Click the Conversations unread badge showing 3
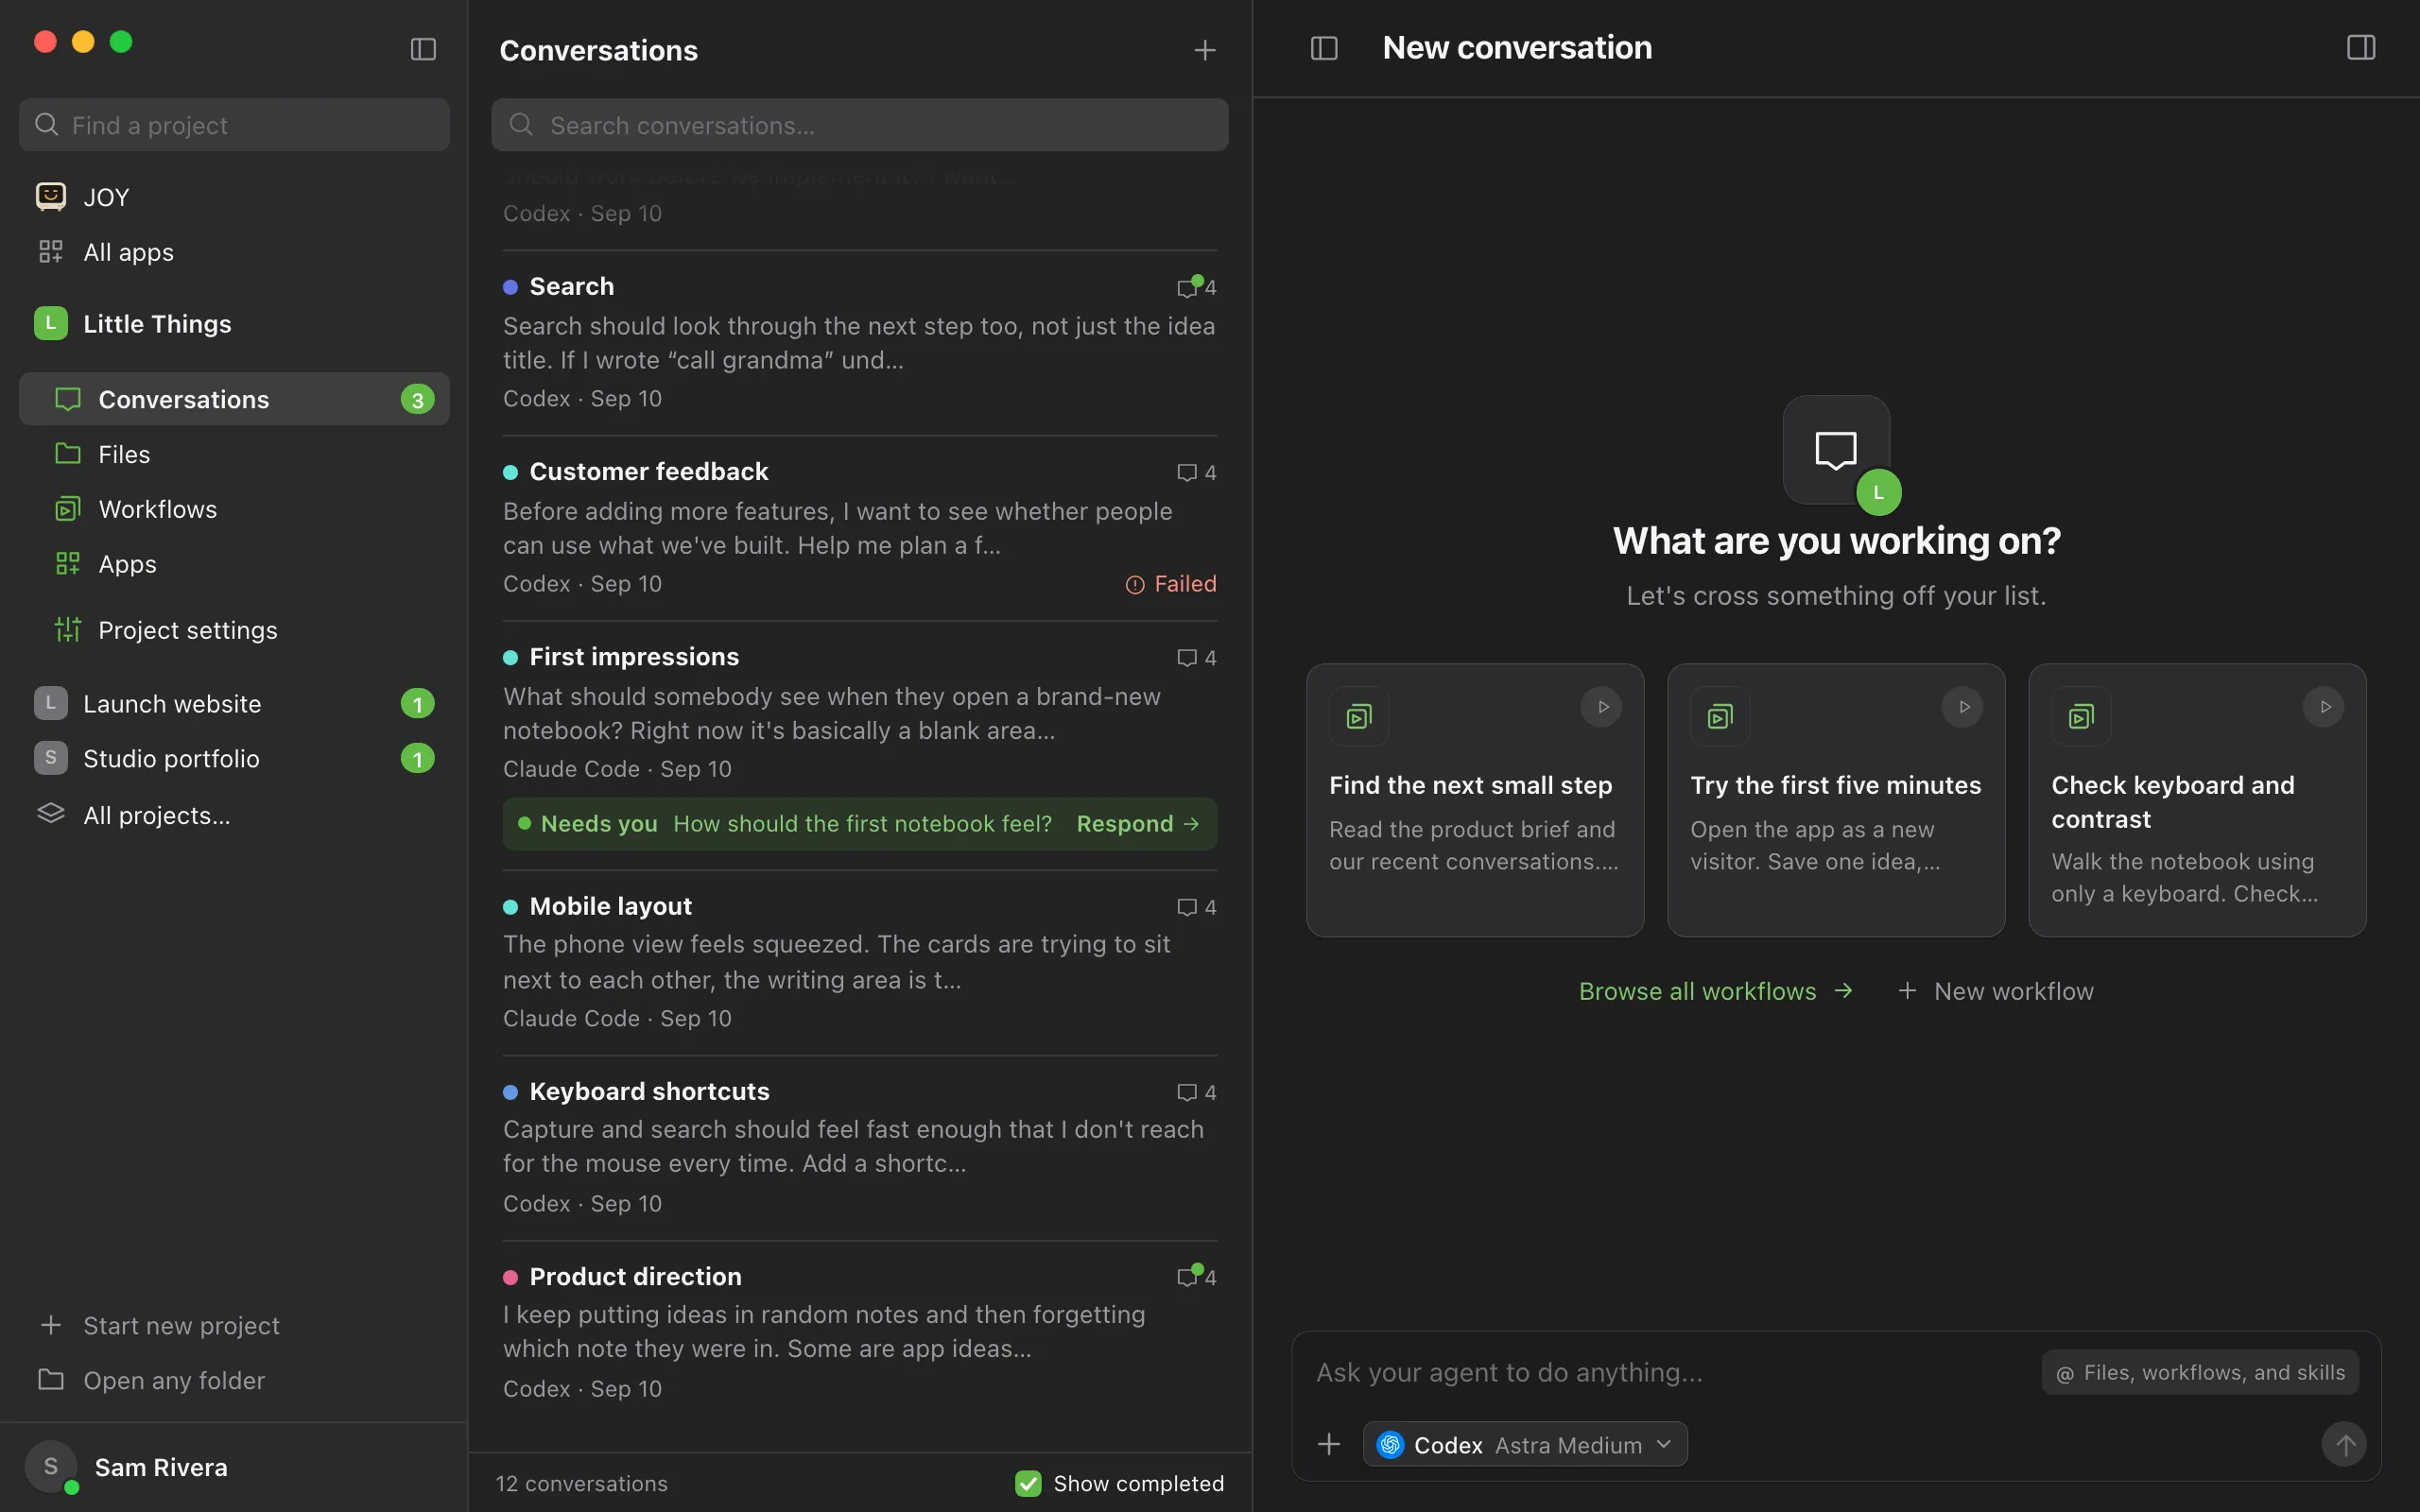This screenshot has width=2420, height=1512. coord(418,399)
